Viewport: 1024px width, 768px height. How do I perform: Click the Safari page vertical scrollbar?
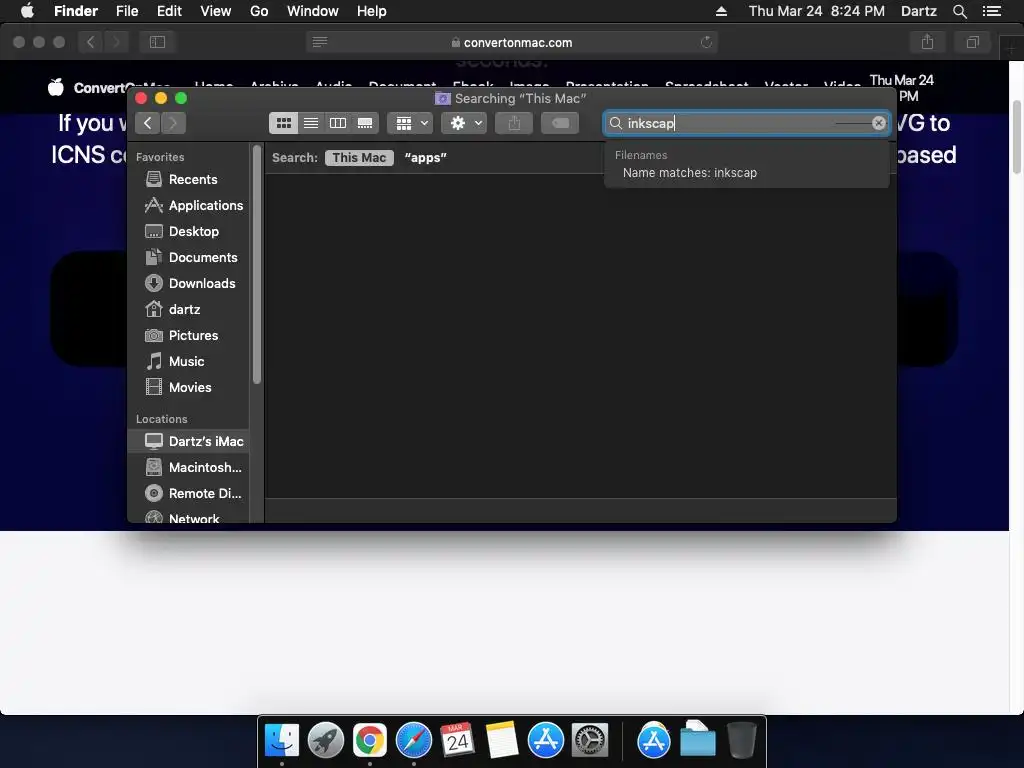(x=1016, y=137)
